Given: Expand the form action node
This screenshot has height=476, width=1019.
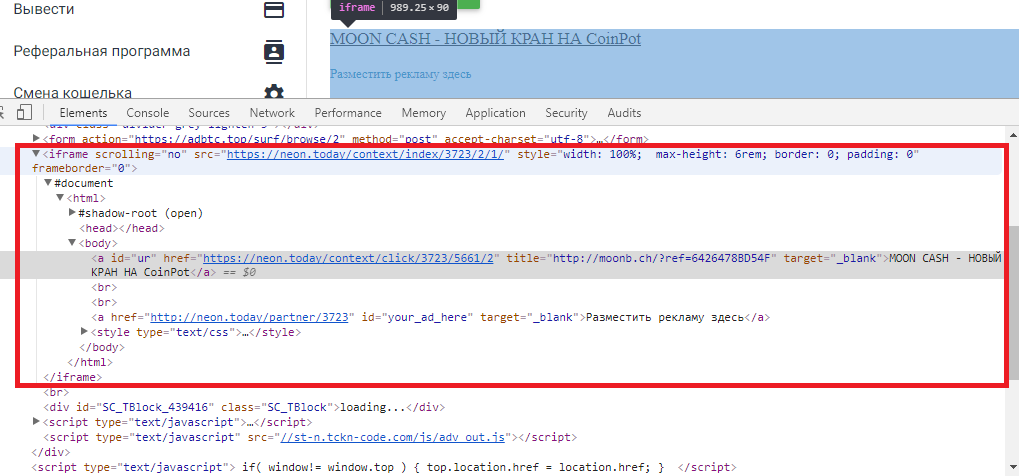Looking at the screenshot, I should coord(36,138).
